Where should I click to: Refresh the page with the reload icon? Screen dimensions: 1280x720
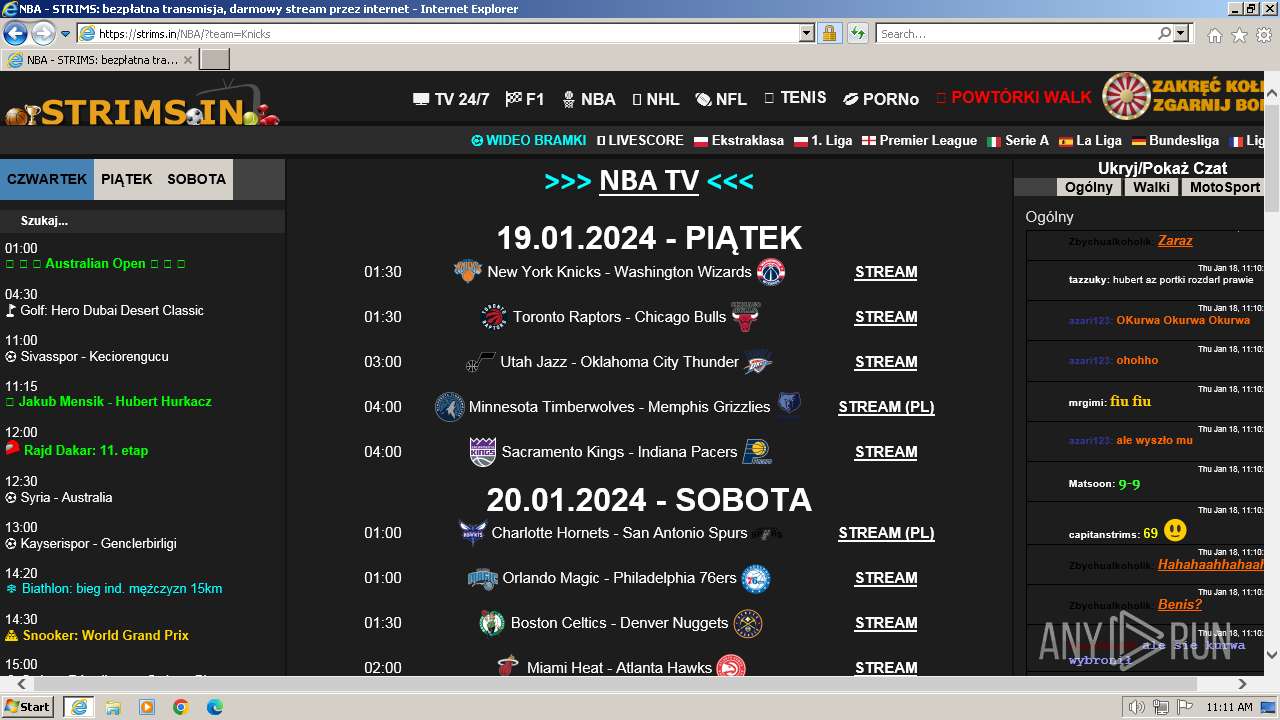click(857, 33)
